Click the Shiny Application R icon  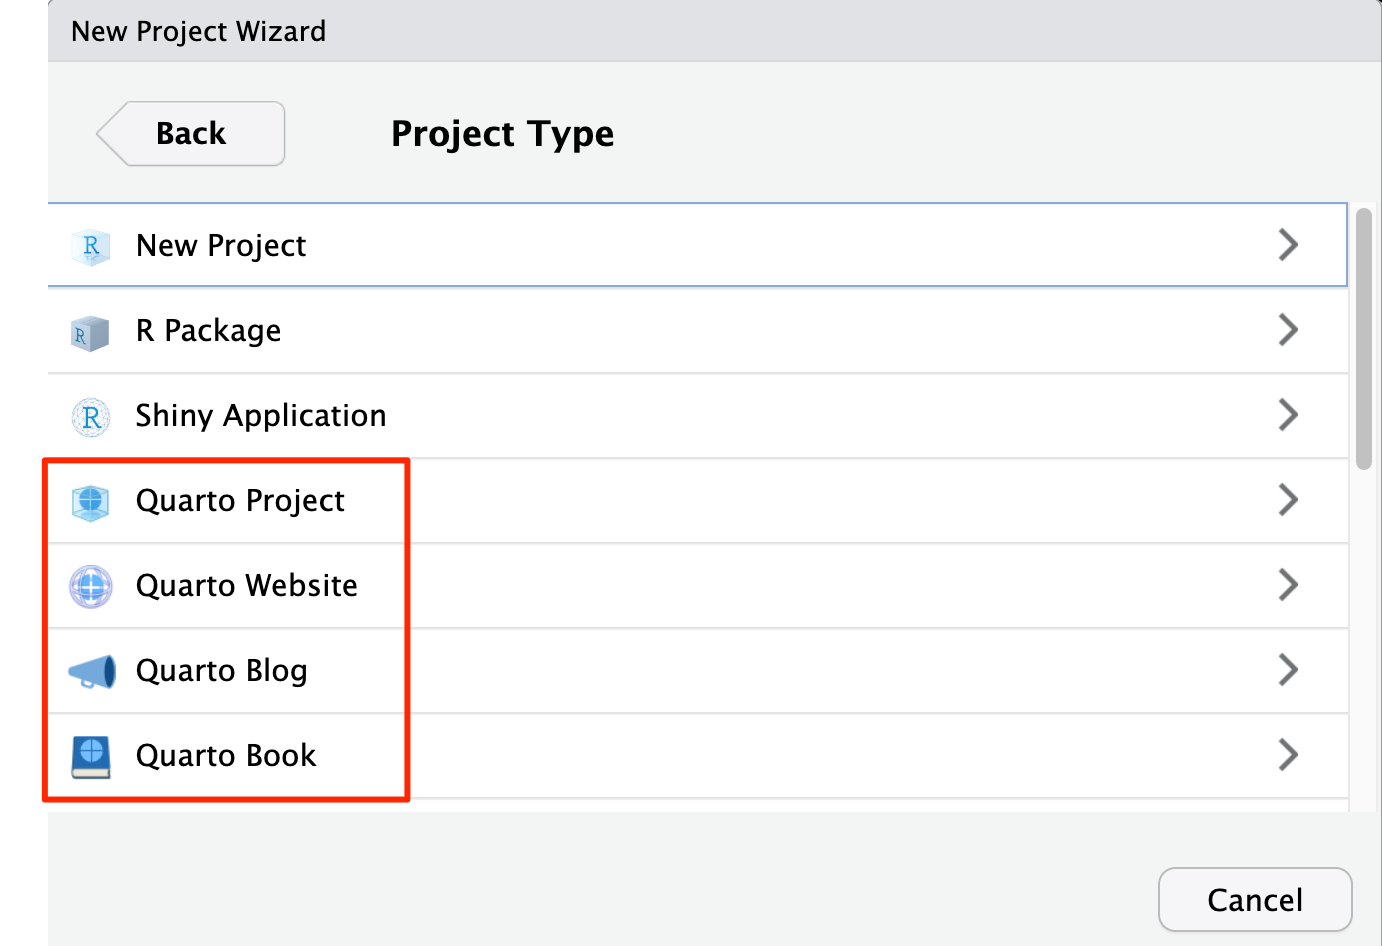coord(91,417)
